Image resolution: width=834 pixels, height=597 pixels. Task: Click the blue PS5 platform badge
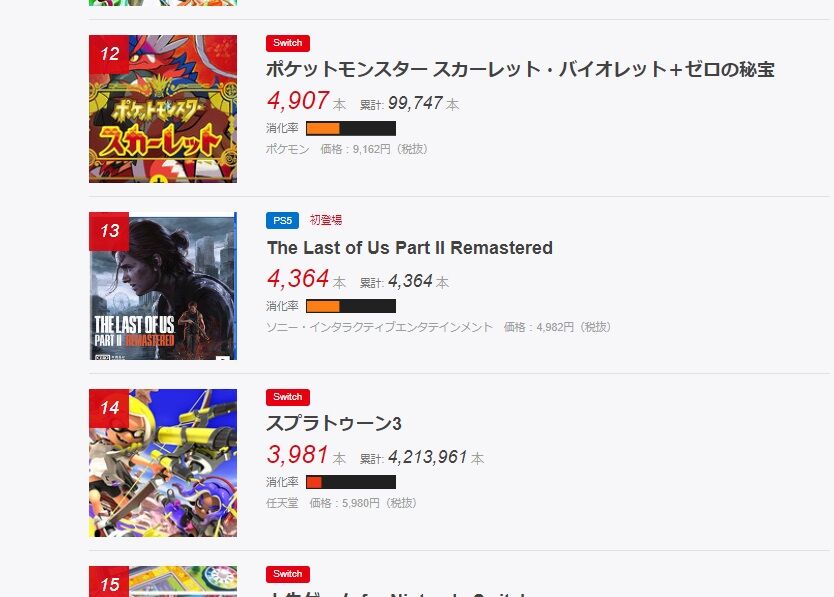(x=282, y=220)
